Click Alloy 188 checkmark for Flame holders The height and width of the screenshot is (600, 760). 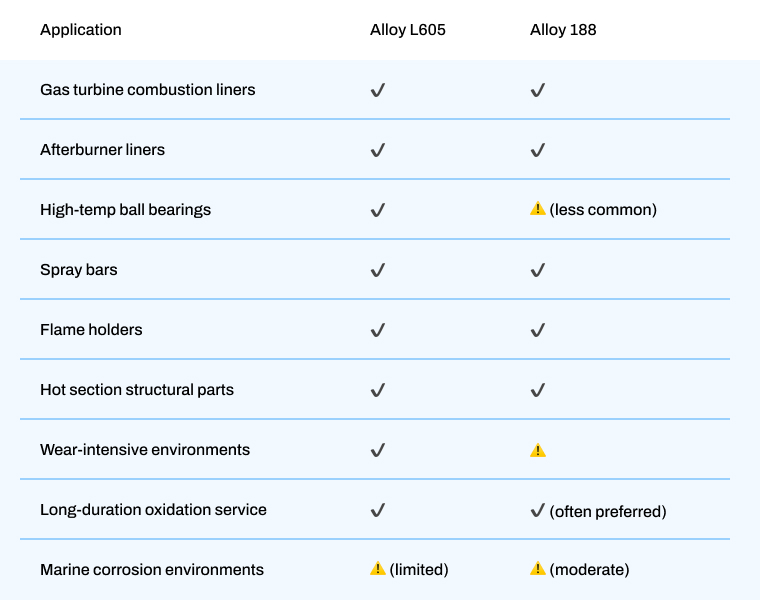pos(537,330)
